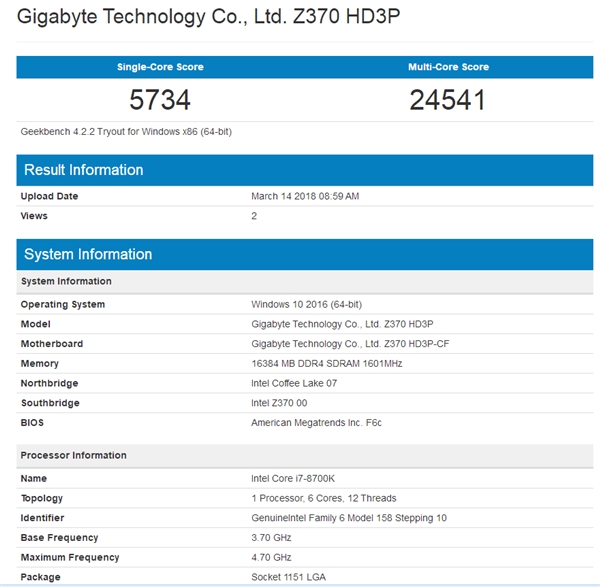Screen dimensions: 600x587
Task: Click the Views row label
Action: (34, 216)
